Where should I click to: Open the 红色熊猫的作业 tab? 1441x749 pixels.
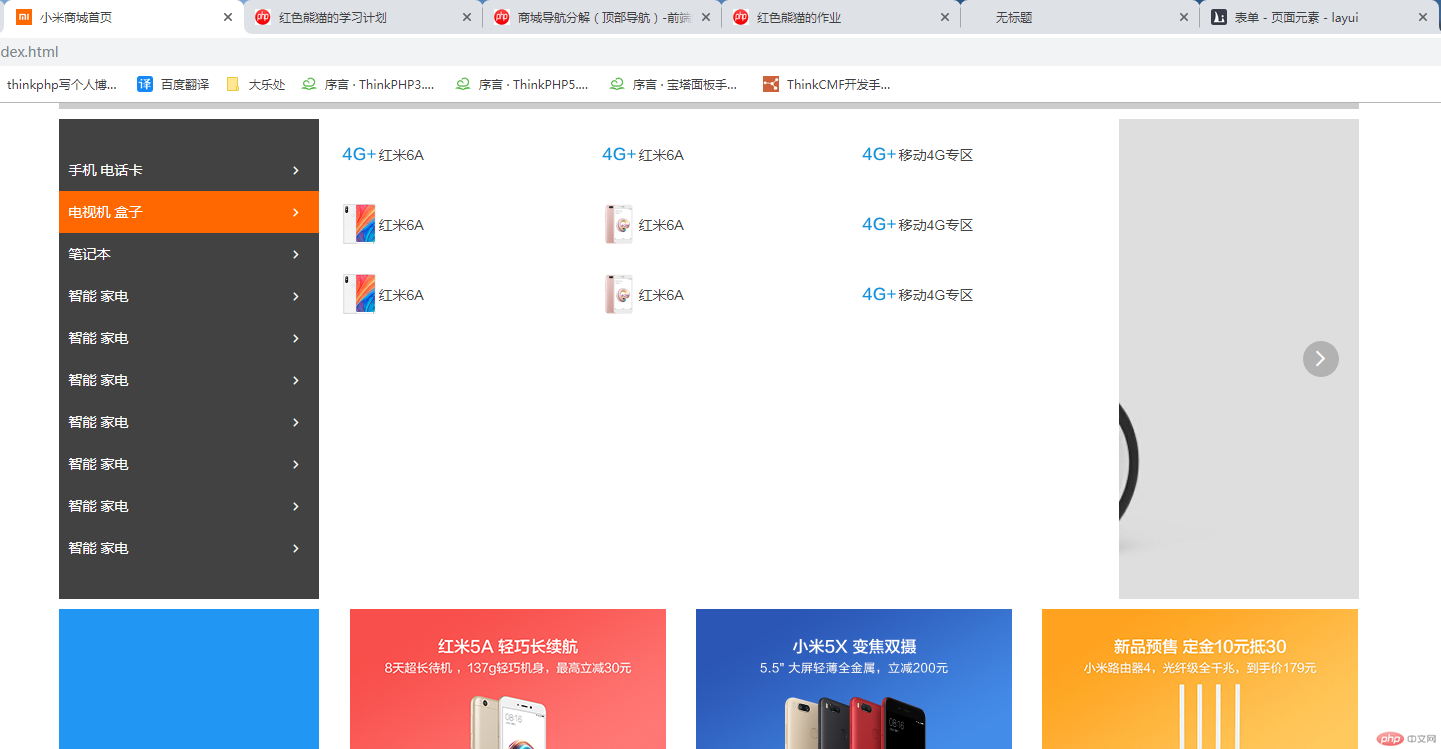click(x=840, y=18)
